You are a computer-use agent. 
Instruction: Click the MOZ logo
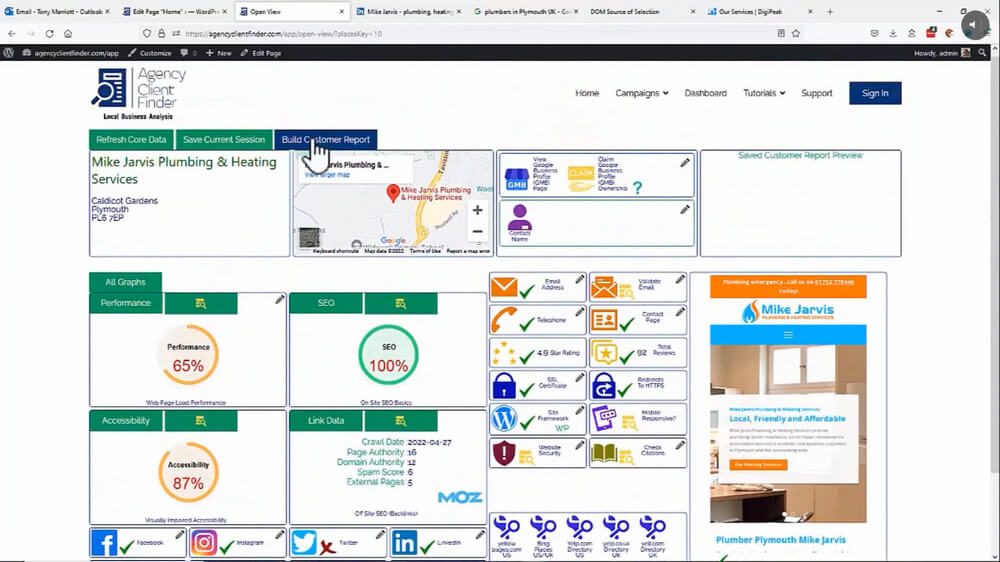coord(460,497)
